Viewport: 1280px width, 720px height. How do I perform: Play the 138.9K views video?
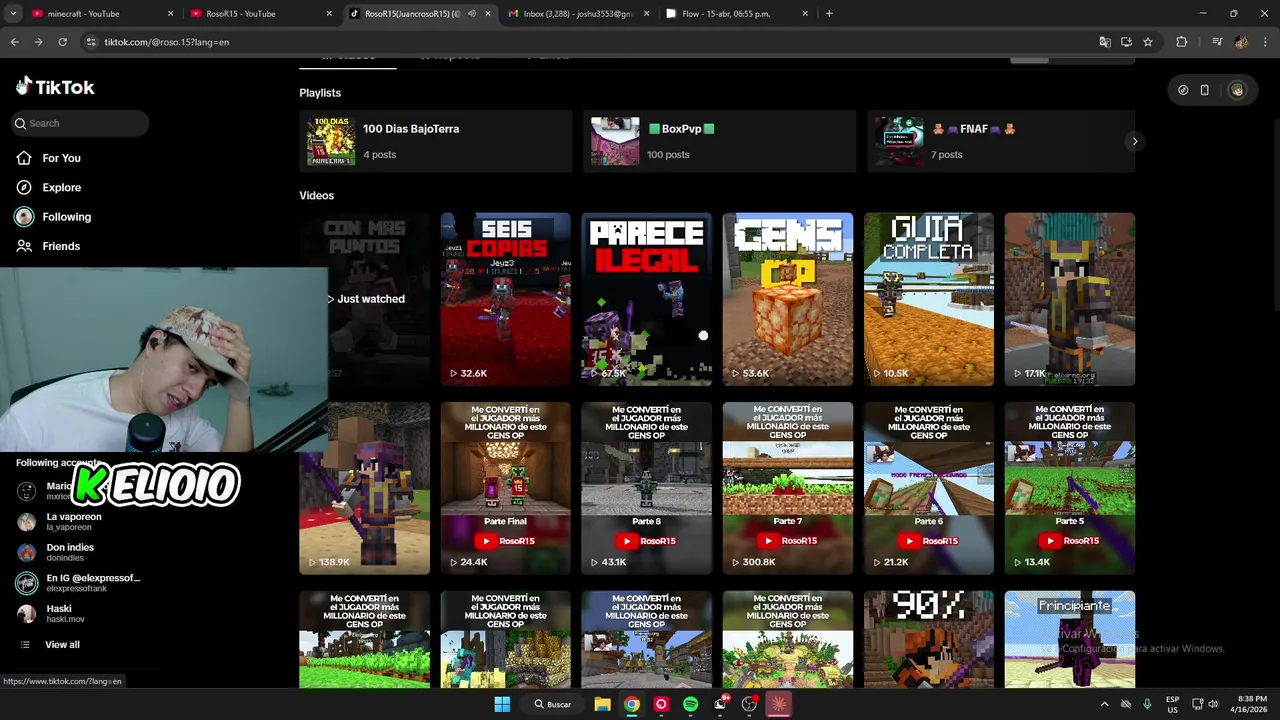365,488
